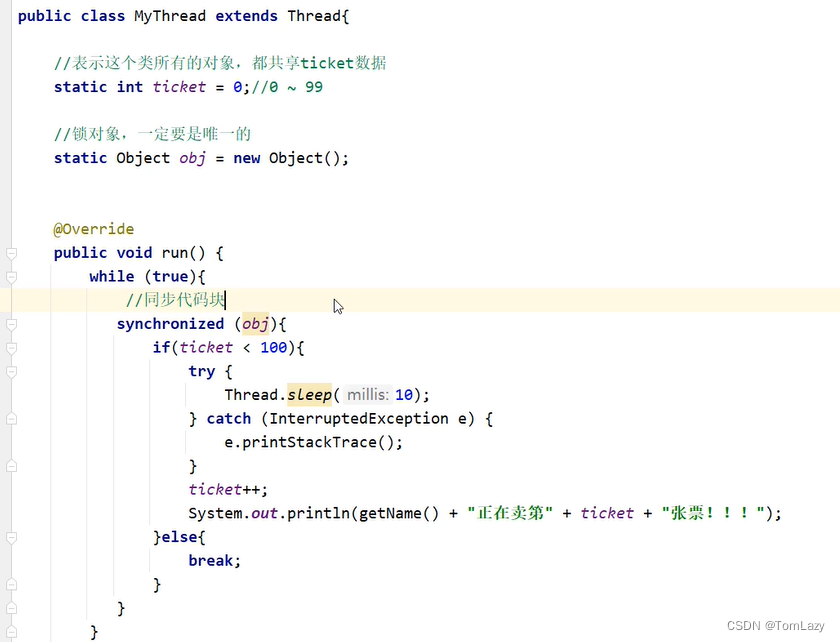Click the "张票！！！" string literal
The image size is (840, 642).
712,513
